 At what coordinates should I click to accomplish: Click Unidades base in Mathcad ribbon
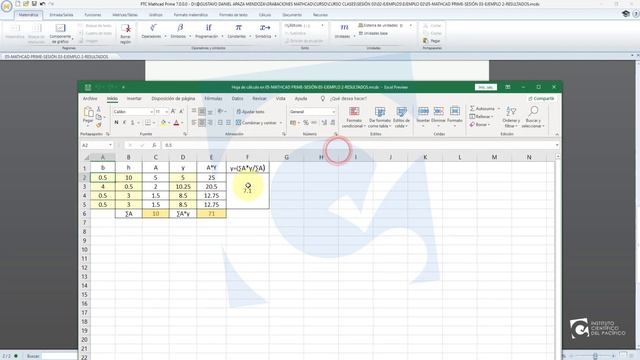tap(373, 33)
